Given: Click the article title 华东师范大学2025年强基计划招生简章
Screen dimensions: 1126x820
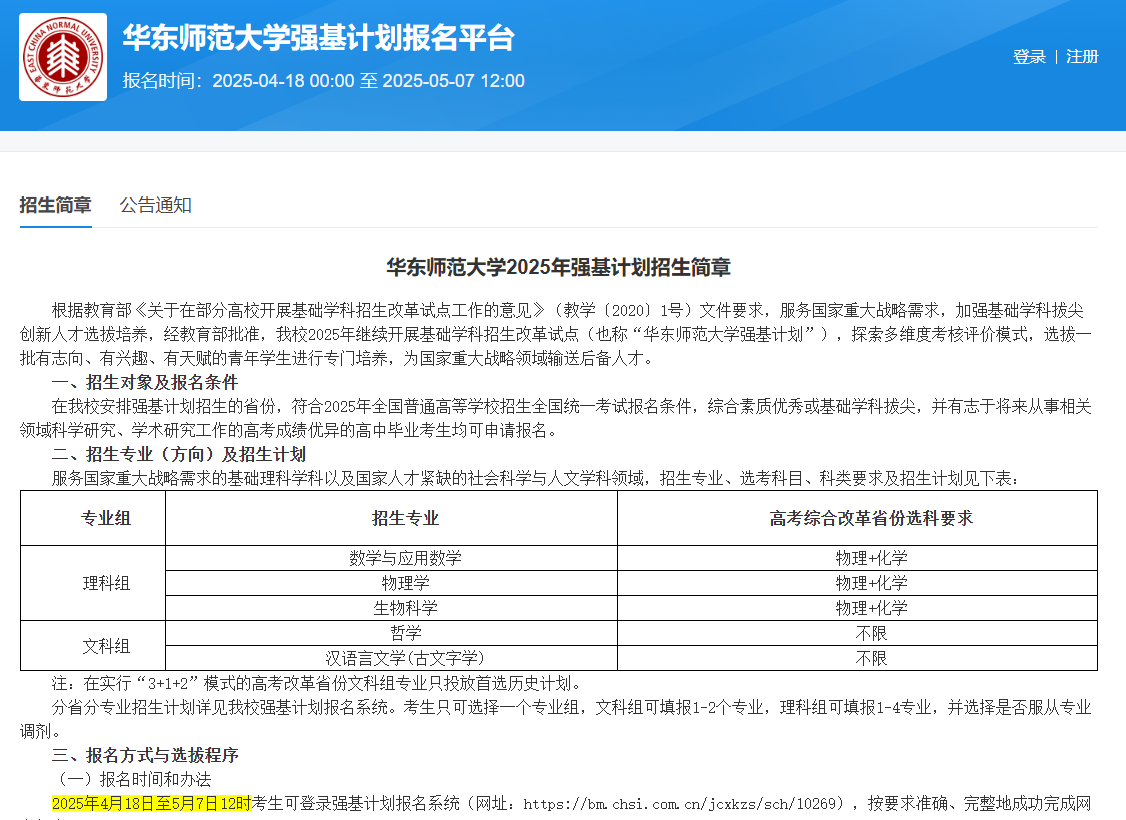Looking at the screenshot, I should tap(559, 267).
